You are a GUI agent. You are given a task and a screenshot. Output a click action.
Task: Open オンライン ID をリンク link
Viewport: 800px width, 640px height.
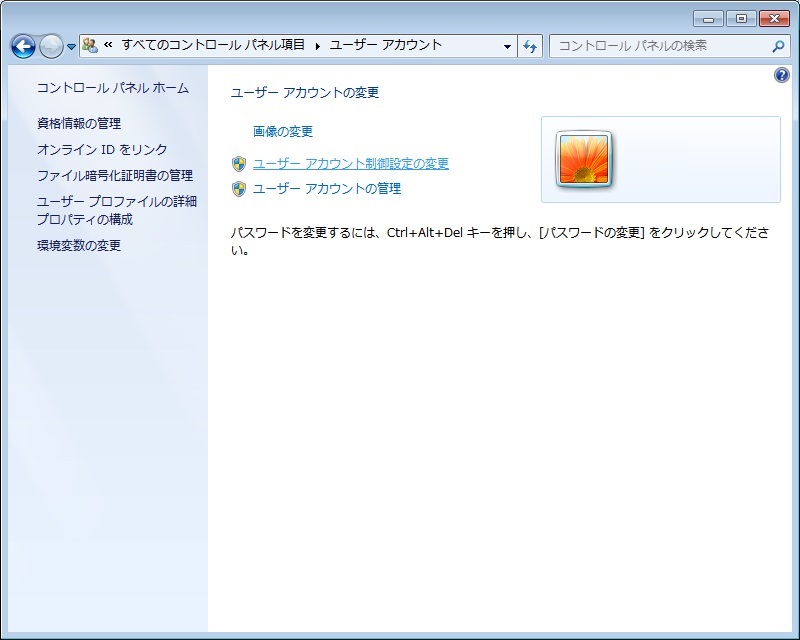[102, 149]
